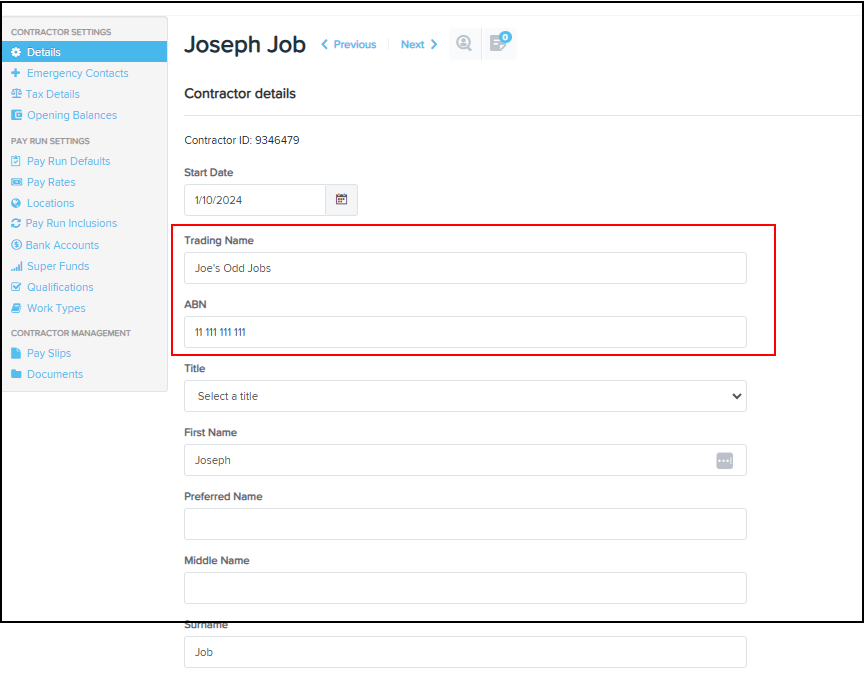Click the employee search icon in header
Image resolution: width=864 pixels, height=677 pixels.
click(463, 44)
